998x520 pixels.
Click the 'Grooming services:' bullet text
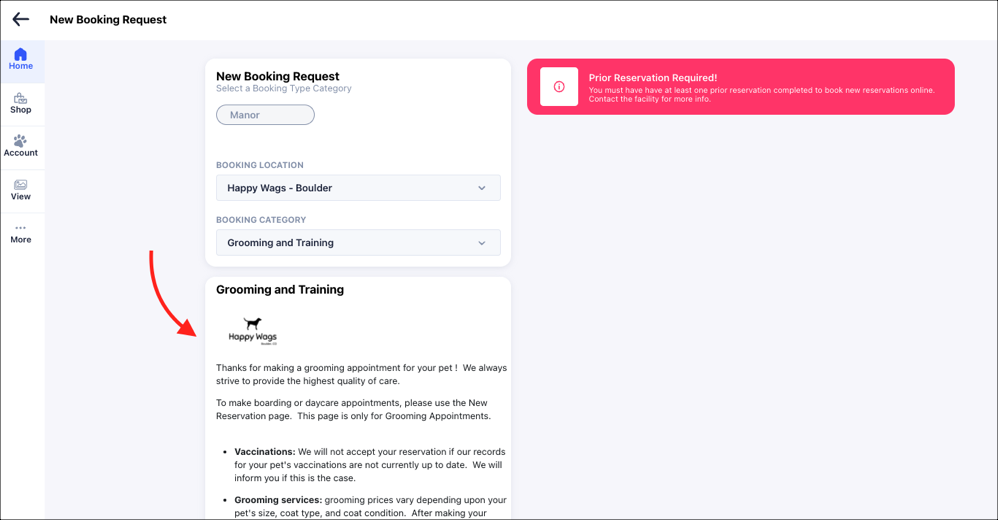pyautogui.click(x=278, y=500)
